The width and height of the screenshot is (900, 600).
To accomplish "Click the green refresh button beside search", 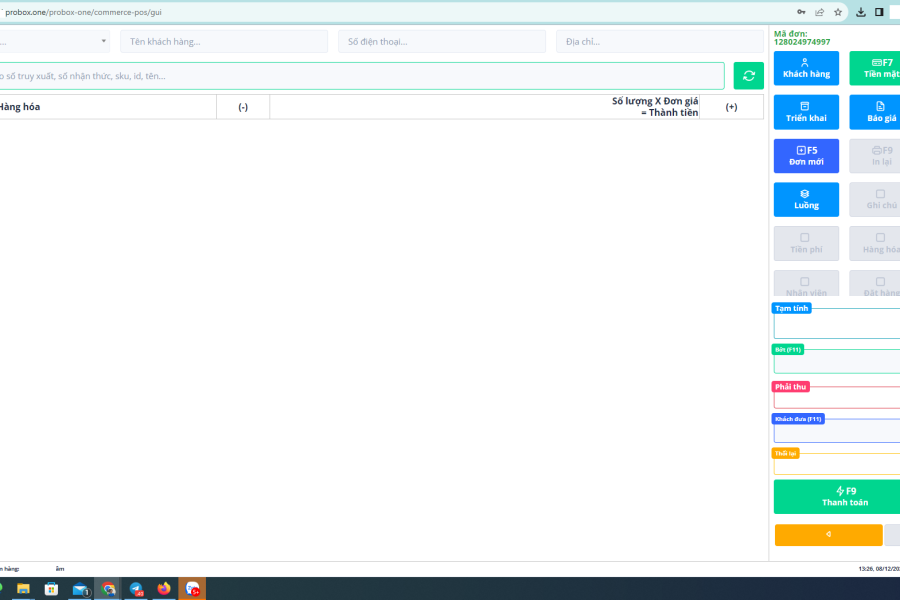I will 748,76.
